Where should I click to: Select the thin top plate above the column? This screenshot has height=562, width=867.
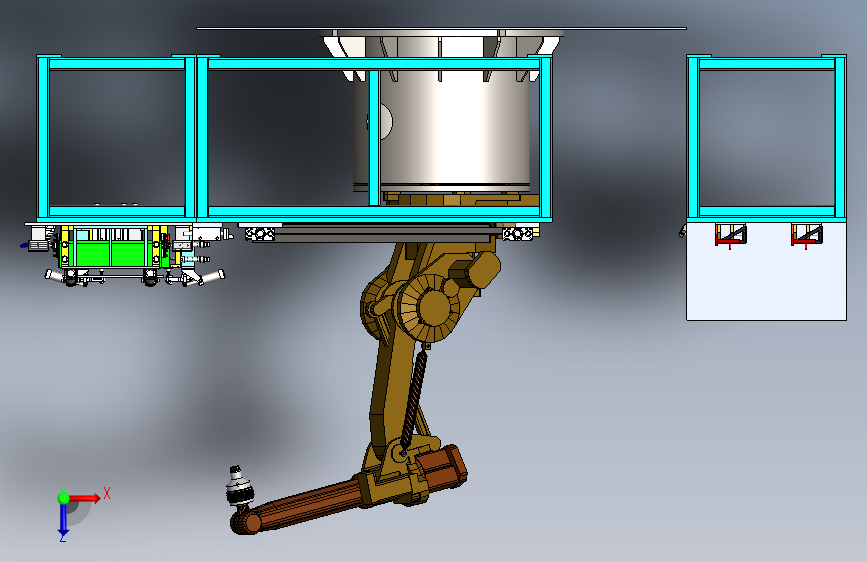click(x=441, y=28)
